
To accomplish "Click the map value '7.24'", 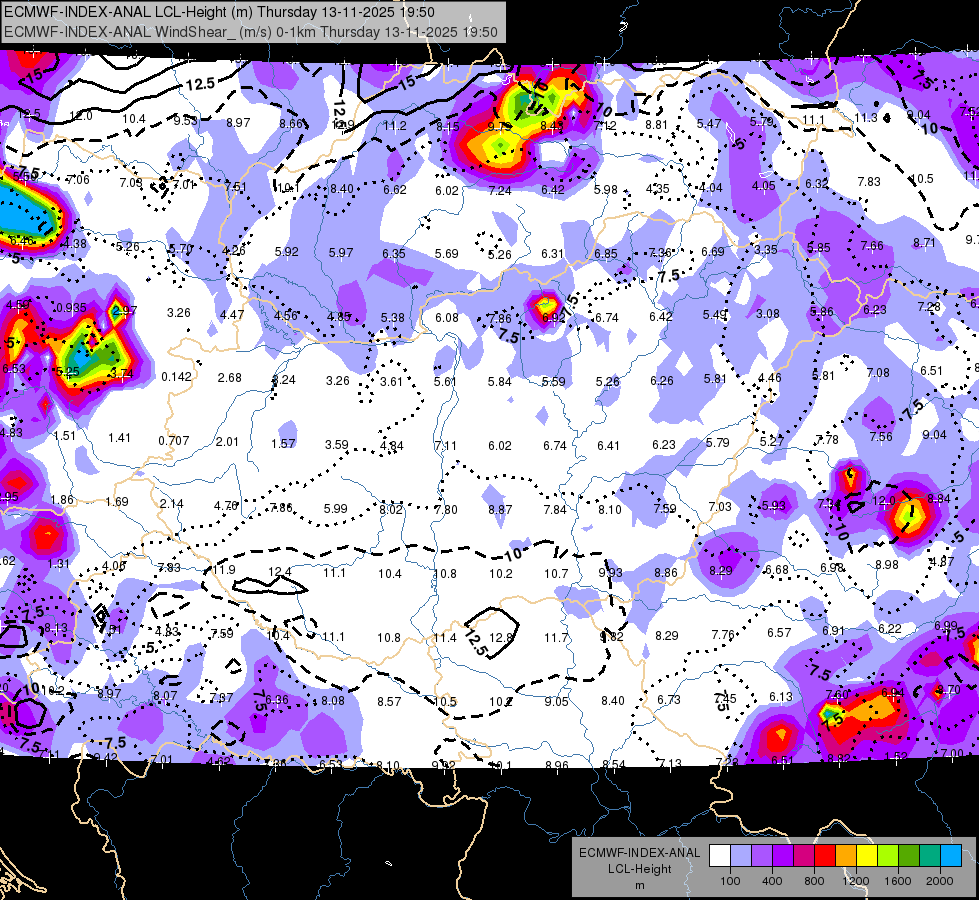I will click(500, 190).
